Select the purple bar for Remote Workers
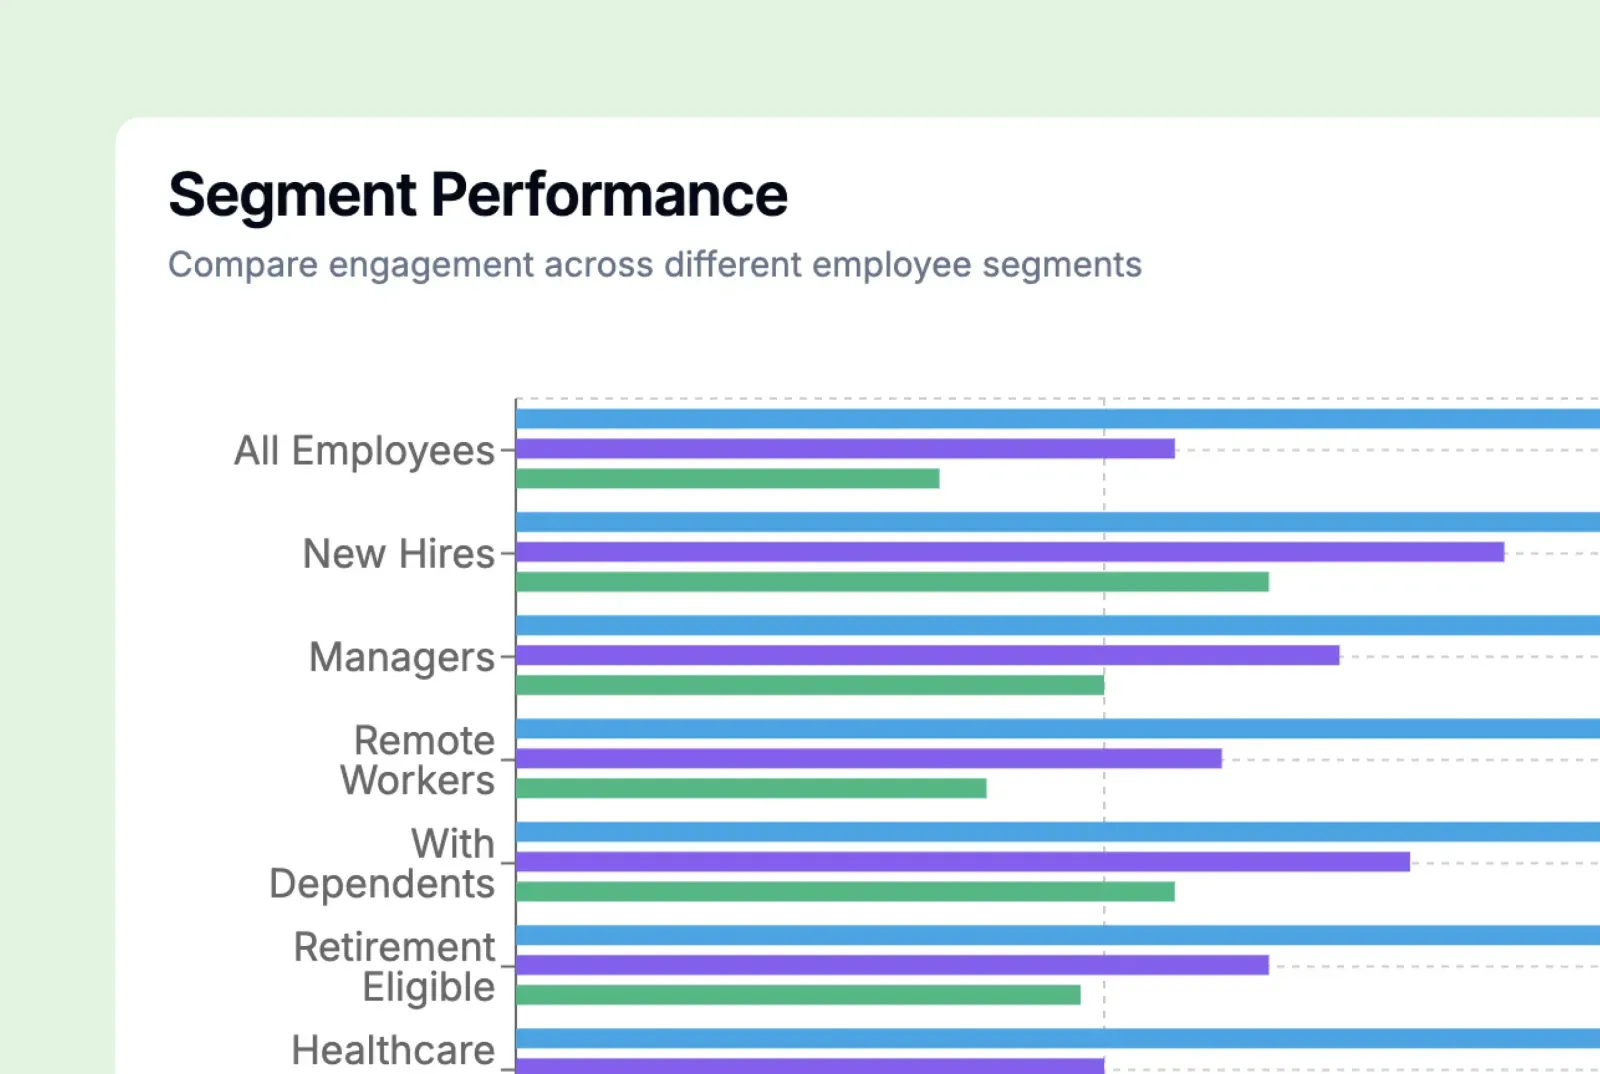Viewport: 1600px width, 1074px height. [x=868, y=758]
